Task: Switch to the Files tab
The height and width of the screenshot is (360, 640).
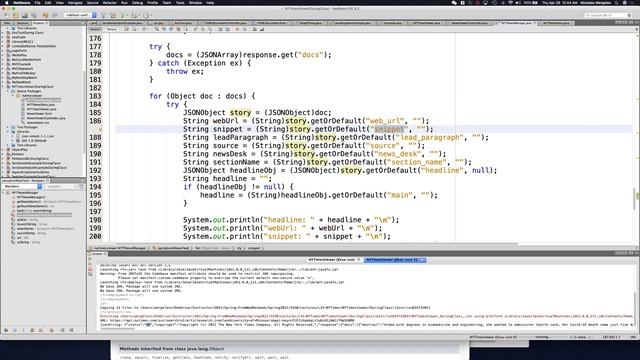Action: click(x=7, y=23)
